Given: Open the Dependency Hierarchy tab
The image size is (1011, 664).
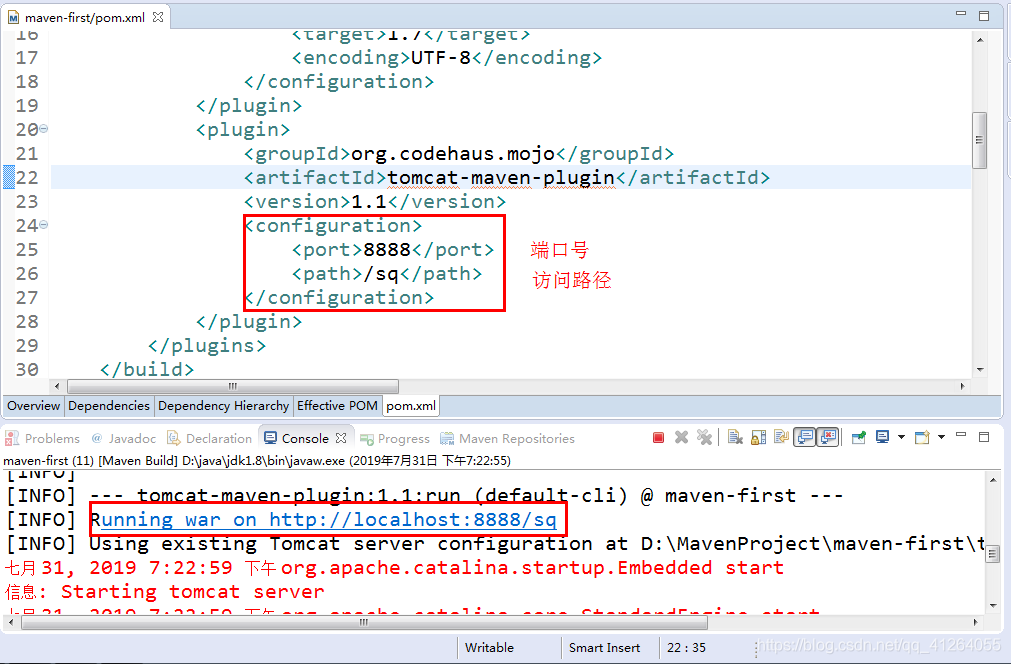Looking at the screenshot, I should click(224, 405).
